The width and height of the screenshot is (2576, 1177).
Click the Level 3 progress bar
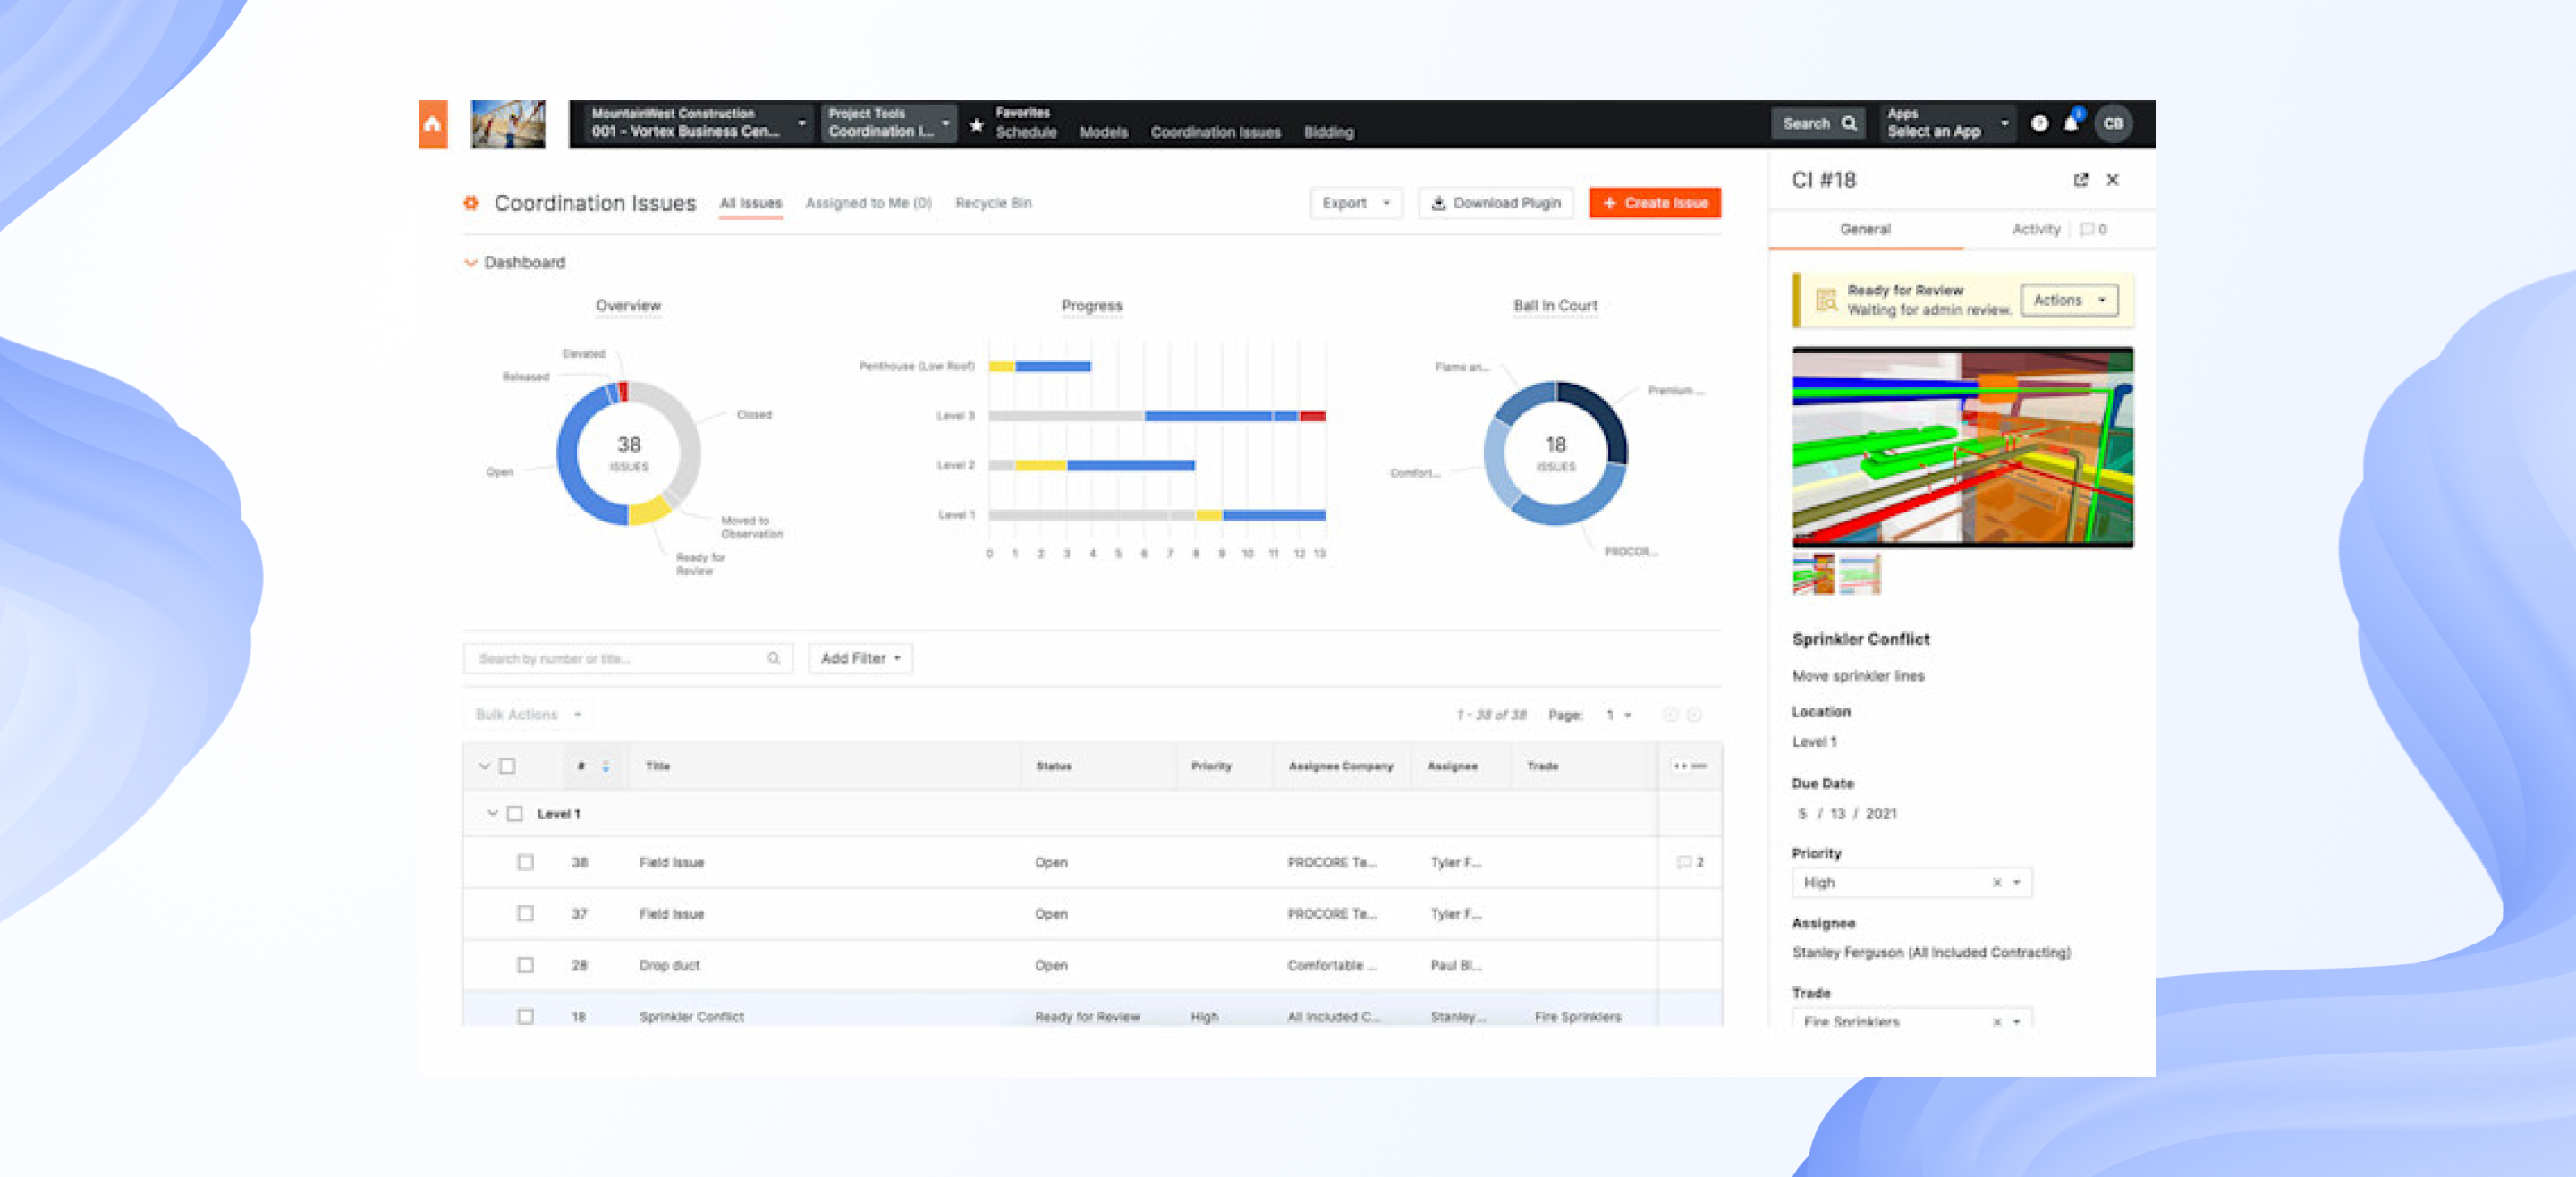tap(1157, 416)
